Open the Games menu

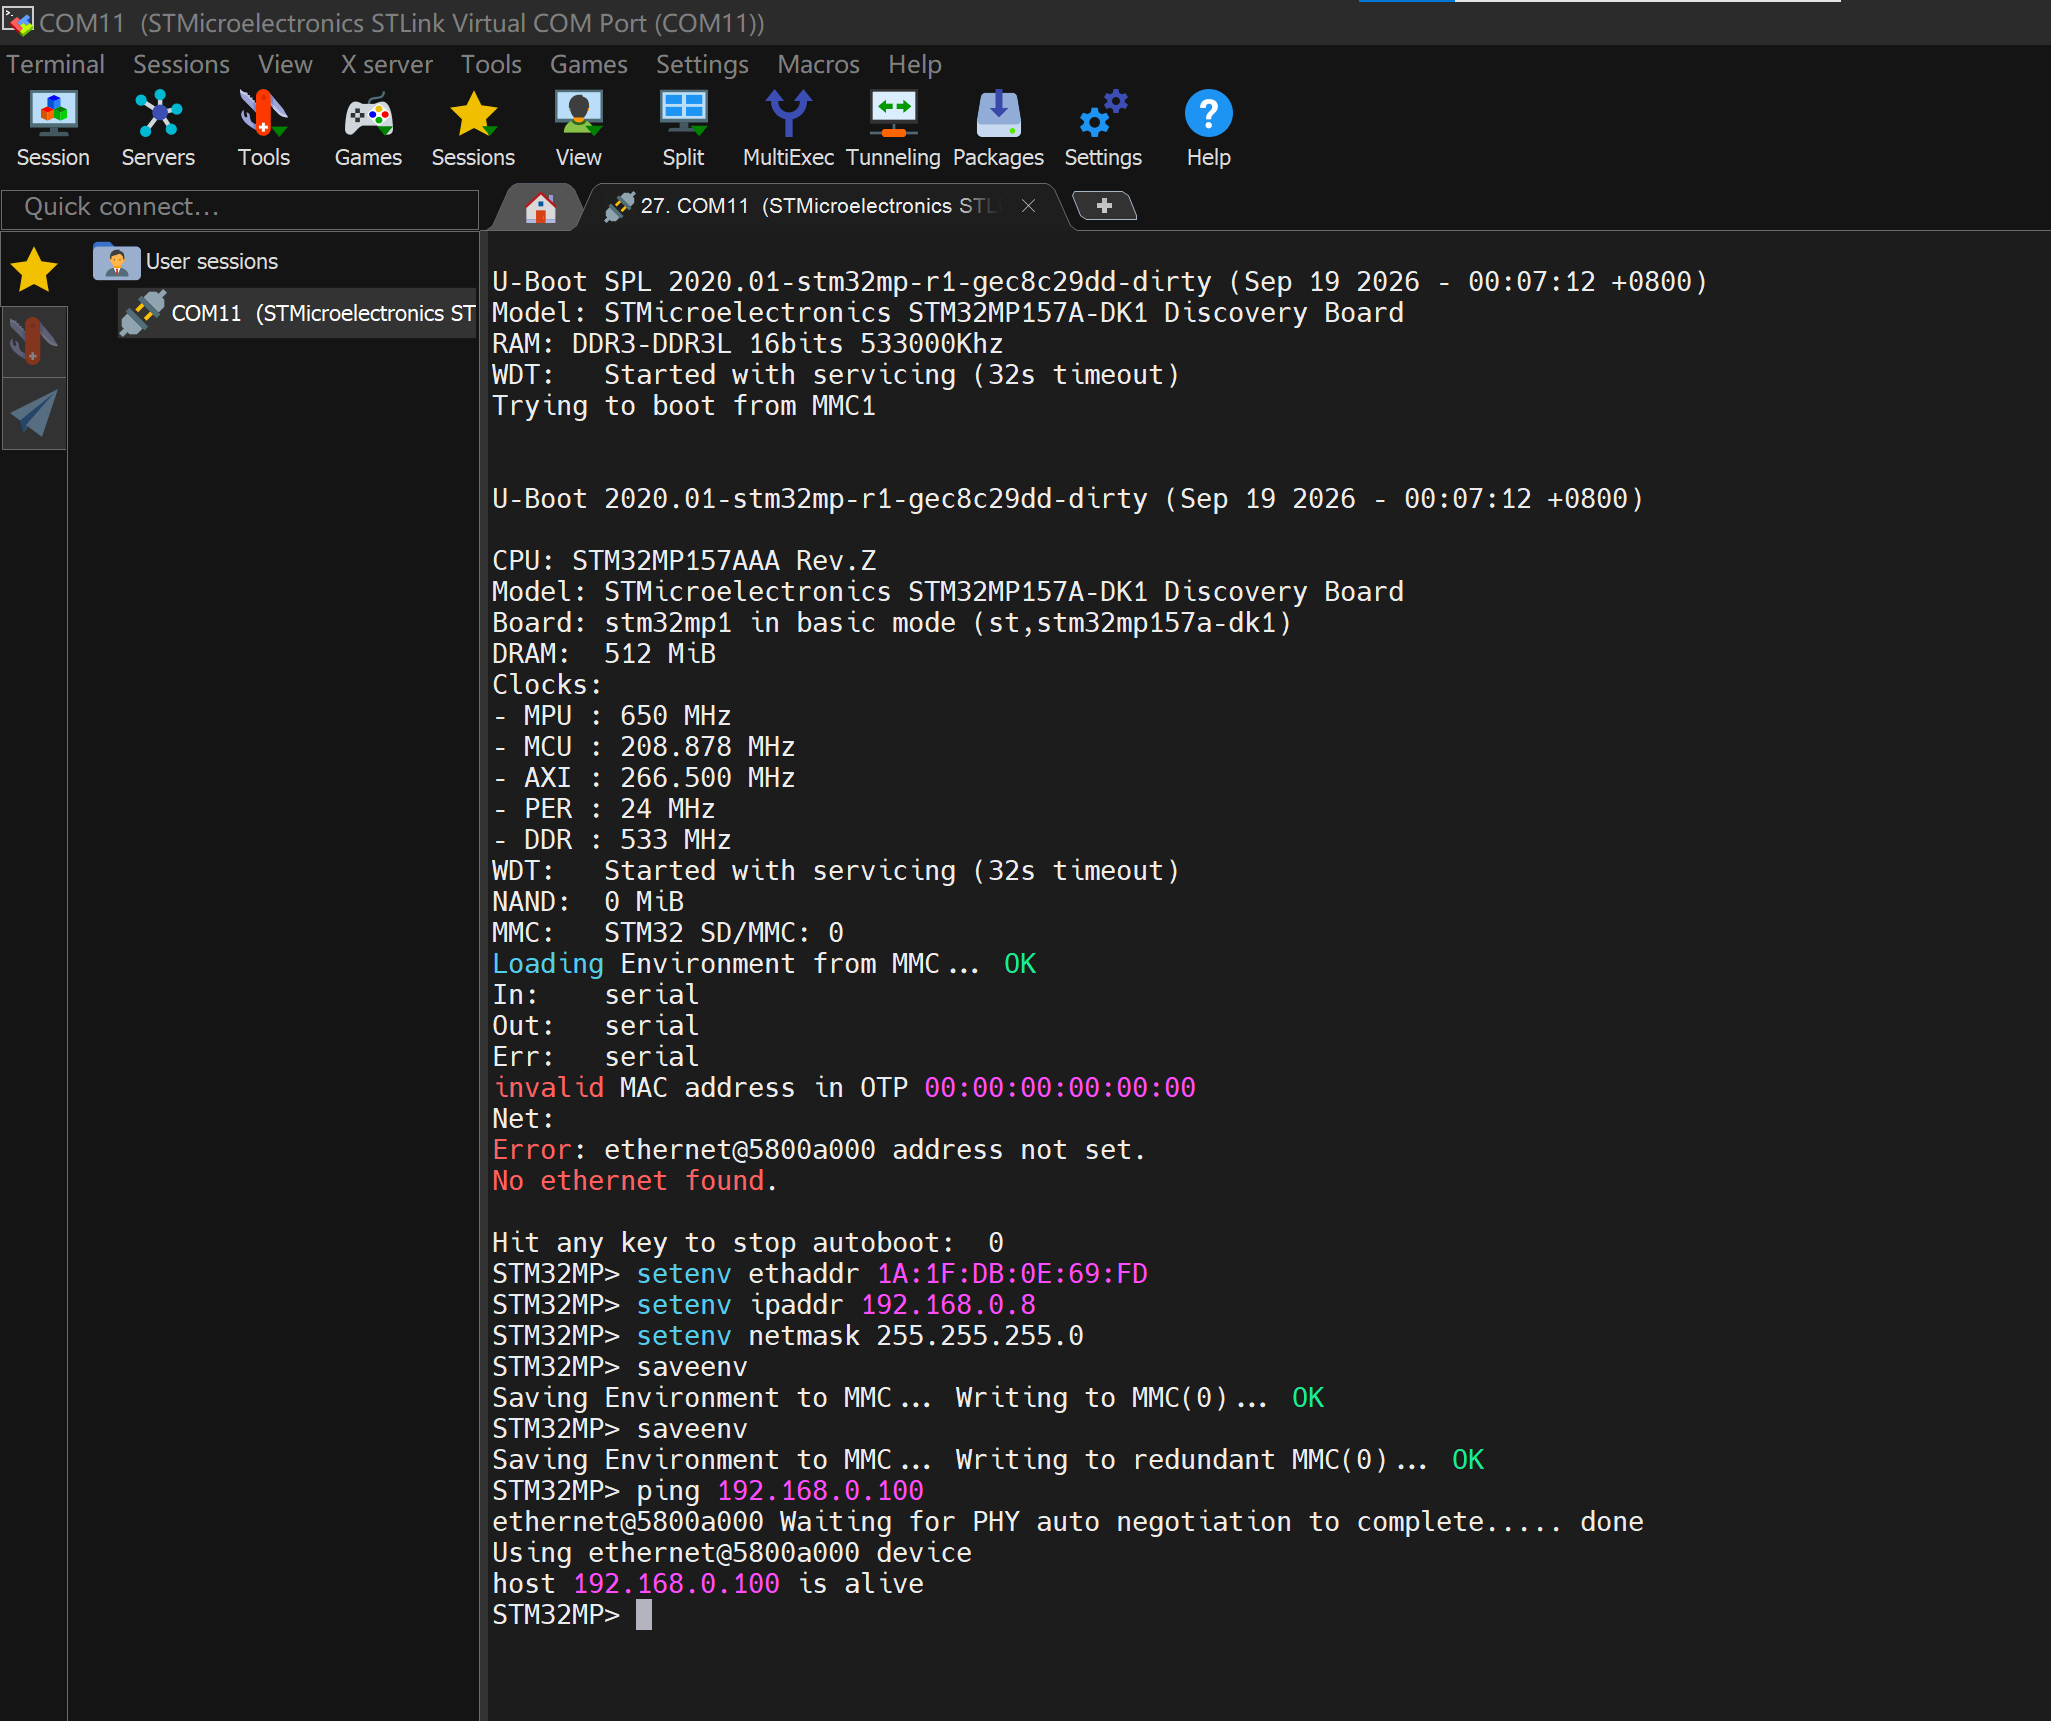point(589,64)
